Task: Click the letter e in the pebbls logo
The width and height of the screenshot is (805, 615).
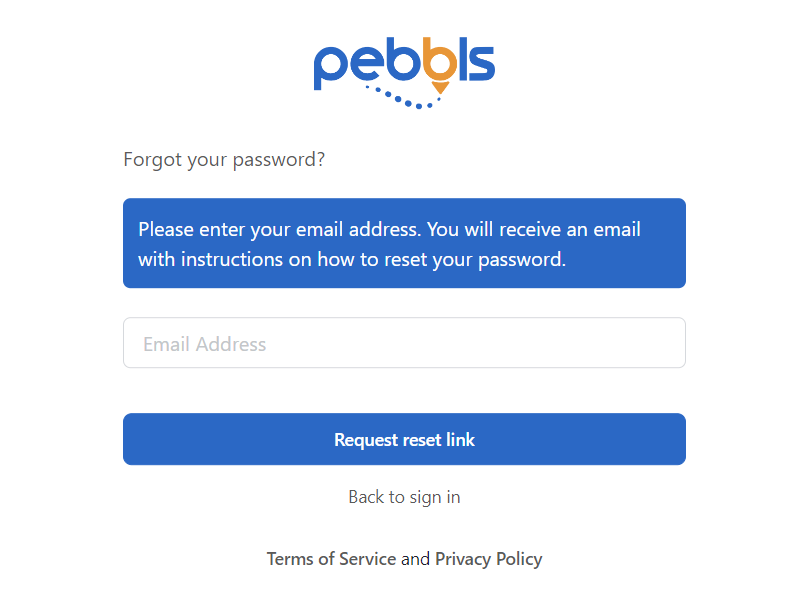Action: pyautogui.click(x=367, y=64)
